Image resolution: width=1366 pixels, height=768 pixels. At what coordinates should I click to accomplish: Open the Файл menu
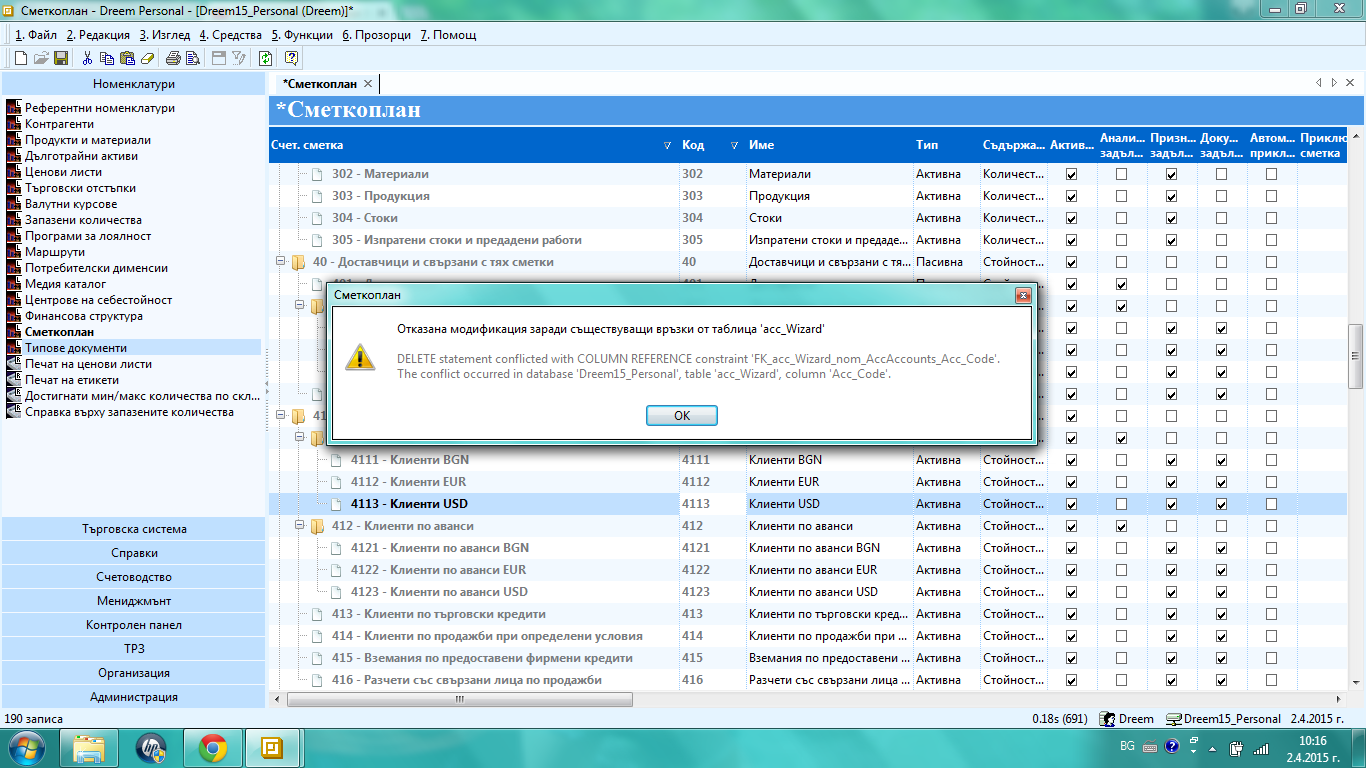36,35
